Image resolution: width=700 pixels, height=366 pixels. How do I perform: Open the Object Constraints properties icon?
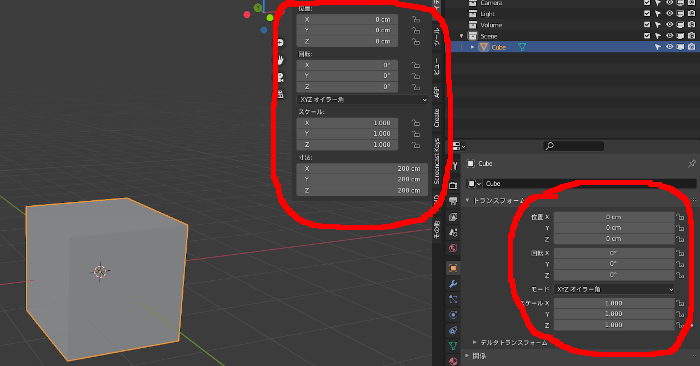click(453, 331)
